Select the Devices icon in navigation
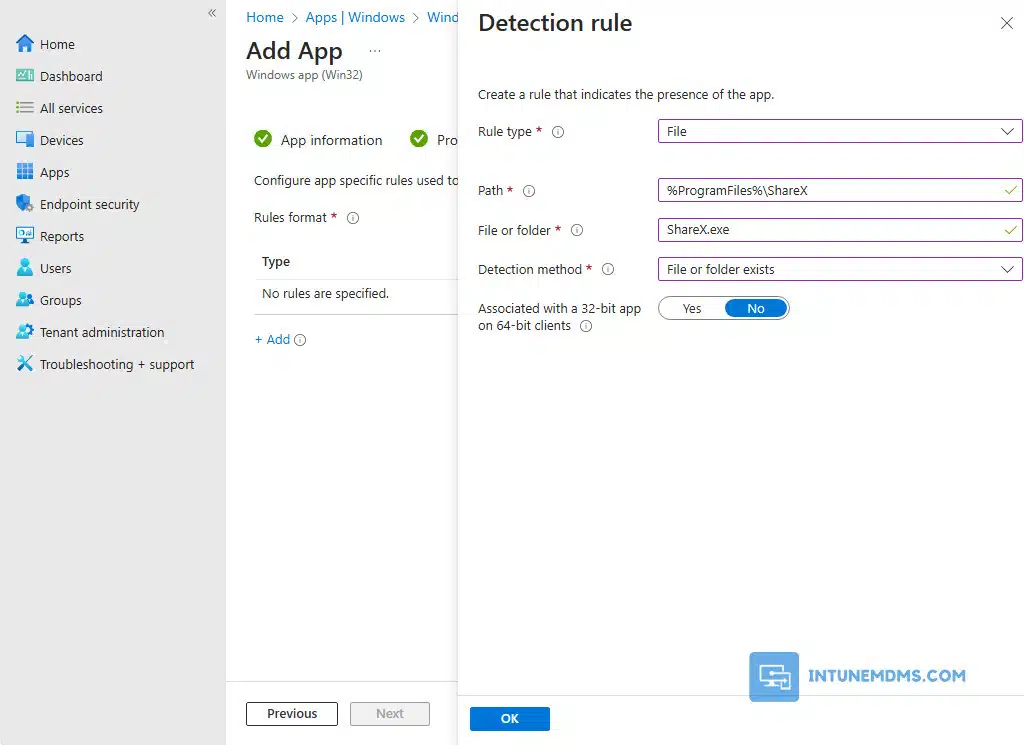The width and height of the screenshot is (1024, 745). tap(25, 140)
